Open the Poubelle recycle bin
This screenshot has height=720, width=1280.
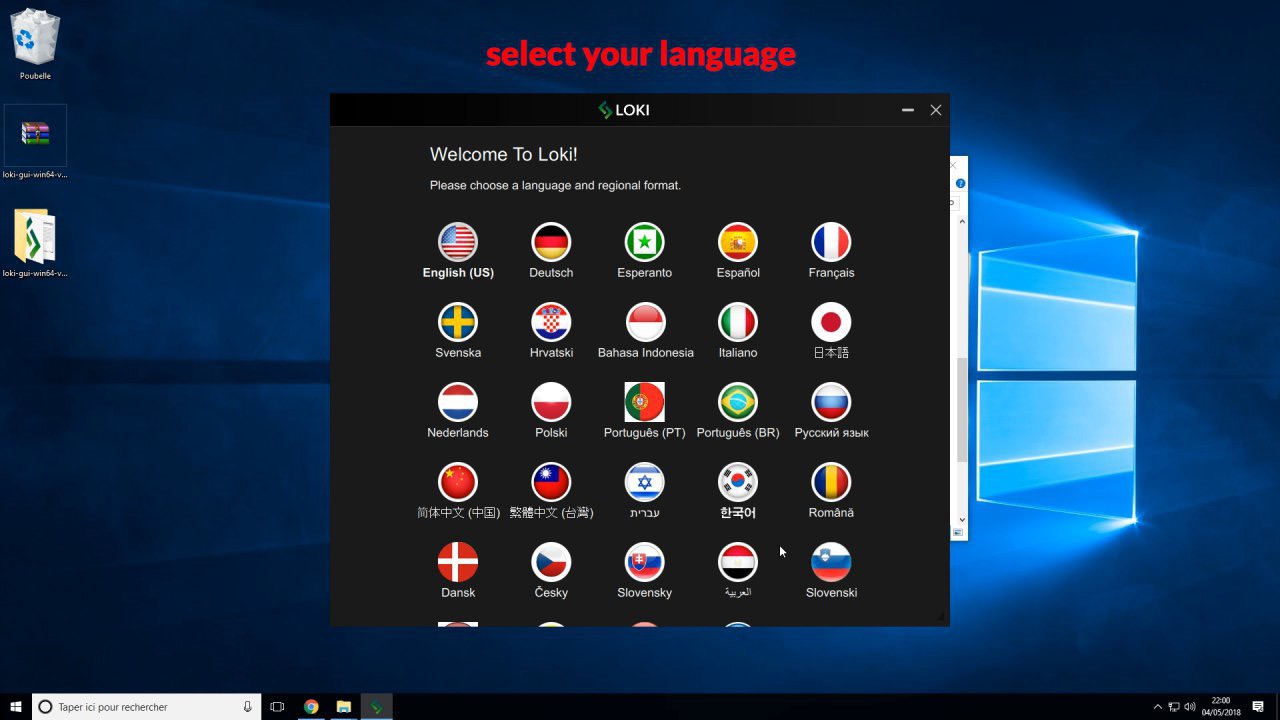[35, 44]
